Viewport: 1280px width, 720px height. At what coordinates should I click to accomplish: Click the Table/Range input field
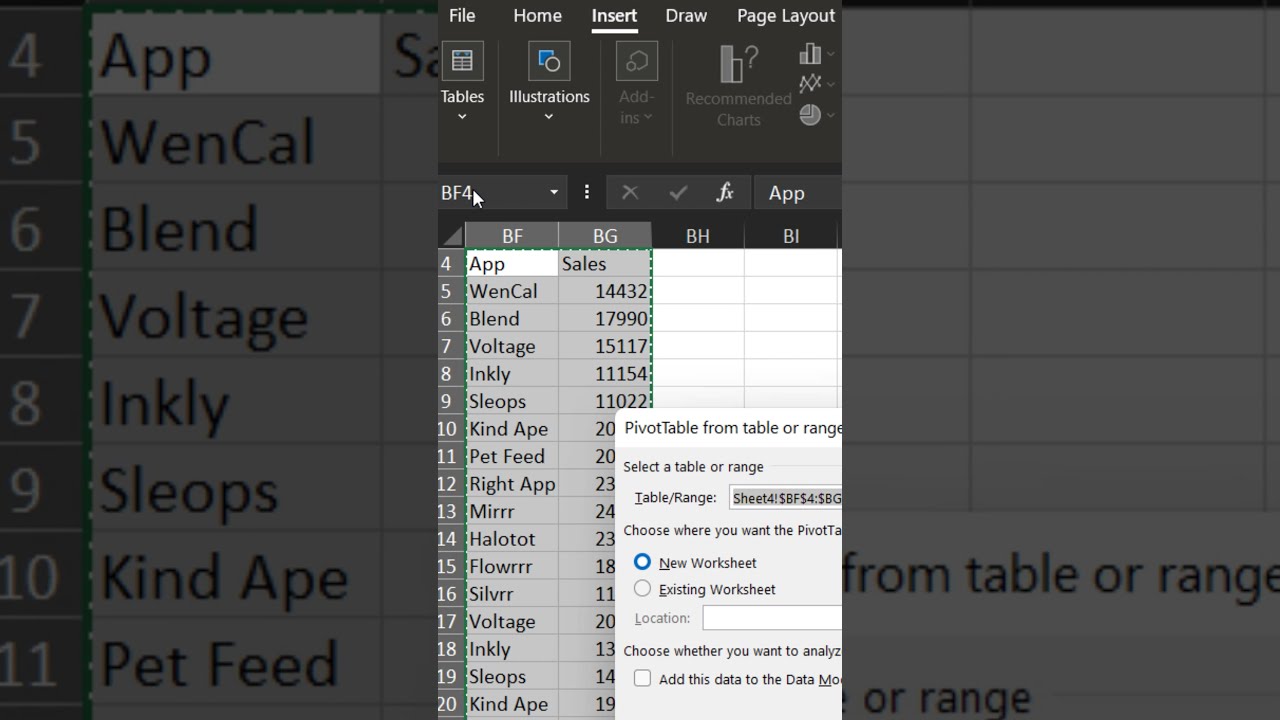tap(786, 498)
